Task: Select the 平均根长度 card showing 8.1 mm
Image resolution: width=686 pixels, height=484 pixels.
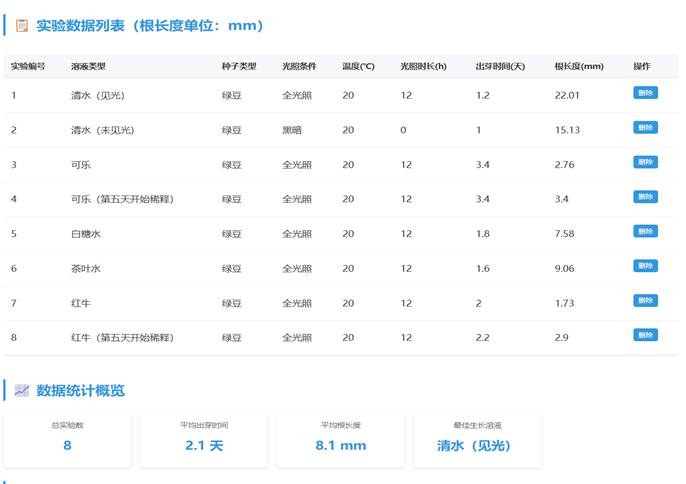Action: click(x=340, y=439)
